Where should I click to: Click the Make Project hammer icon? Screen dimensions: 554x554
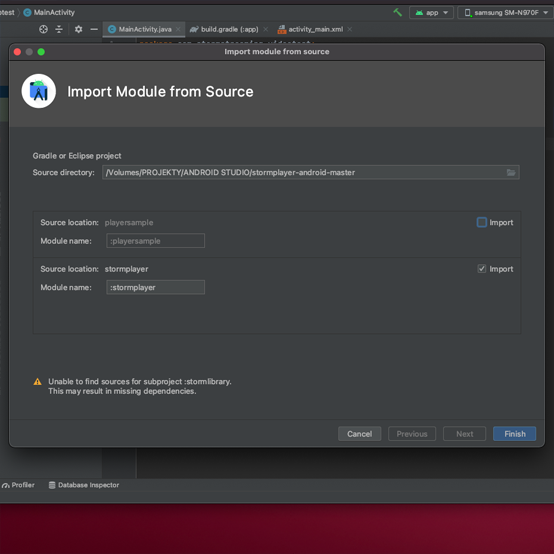coord(397,12)
